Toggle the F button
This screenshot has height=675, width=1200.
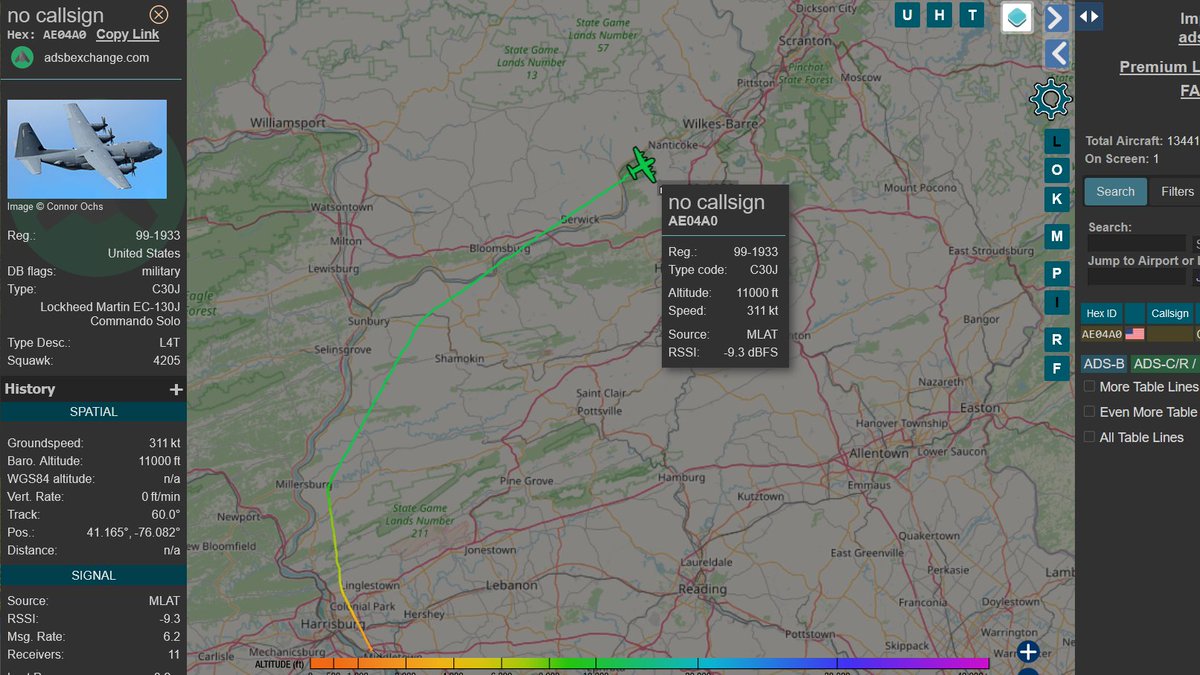1056,369
